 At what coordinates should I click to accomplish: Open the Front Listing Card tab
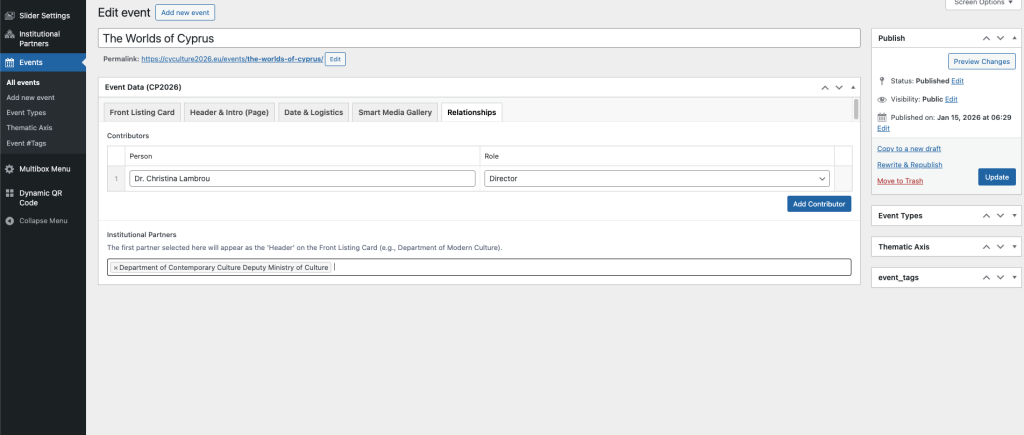(141, 112)
